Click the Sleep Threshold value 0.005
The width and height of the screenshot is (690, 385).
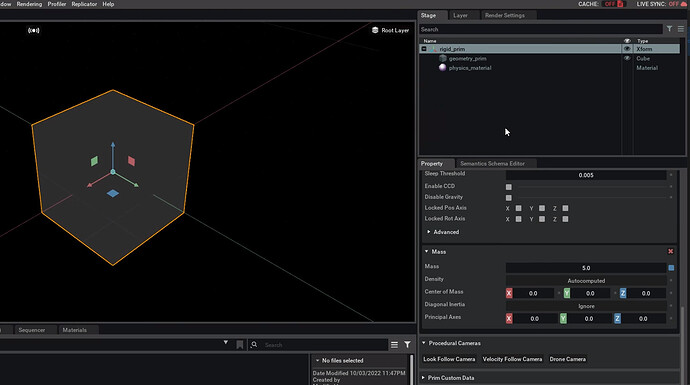pyautogui.click(x=586, y=175)
